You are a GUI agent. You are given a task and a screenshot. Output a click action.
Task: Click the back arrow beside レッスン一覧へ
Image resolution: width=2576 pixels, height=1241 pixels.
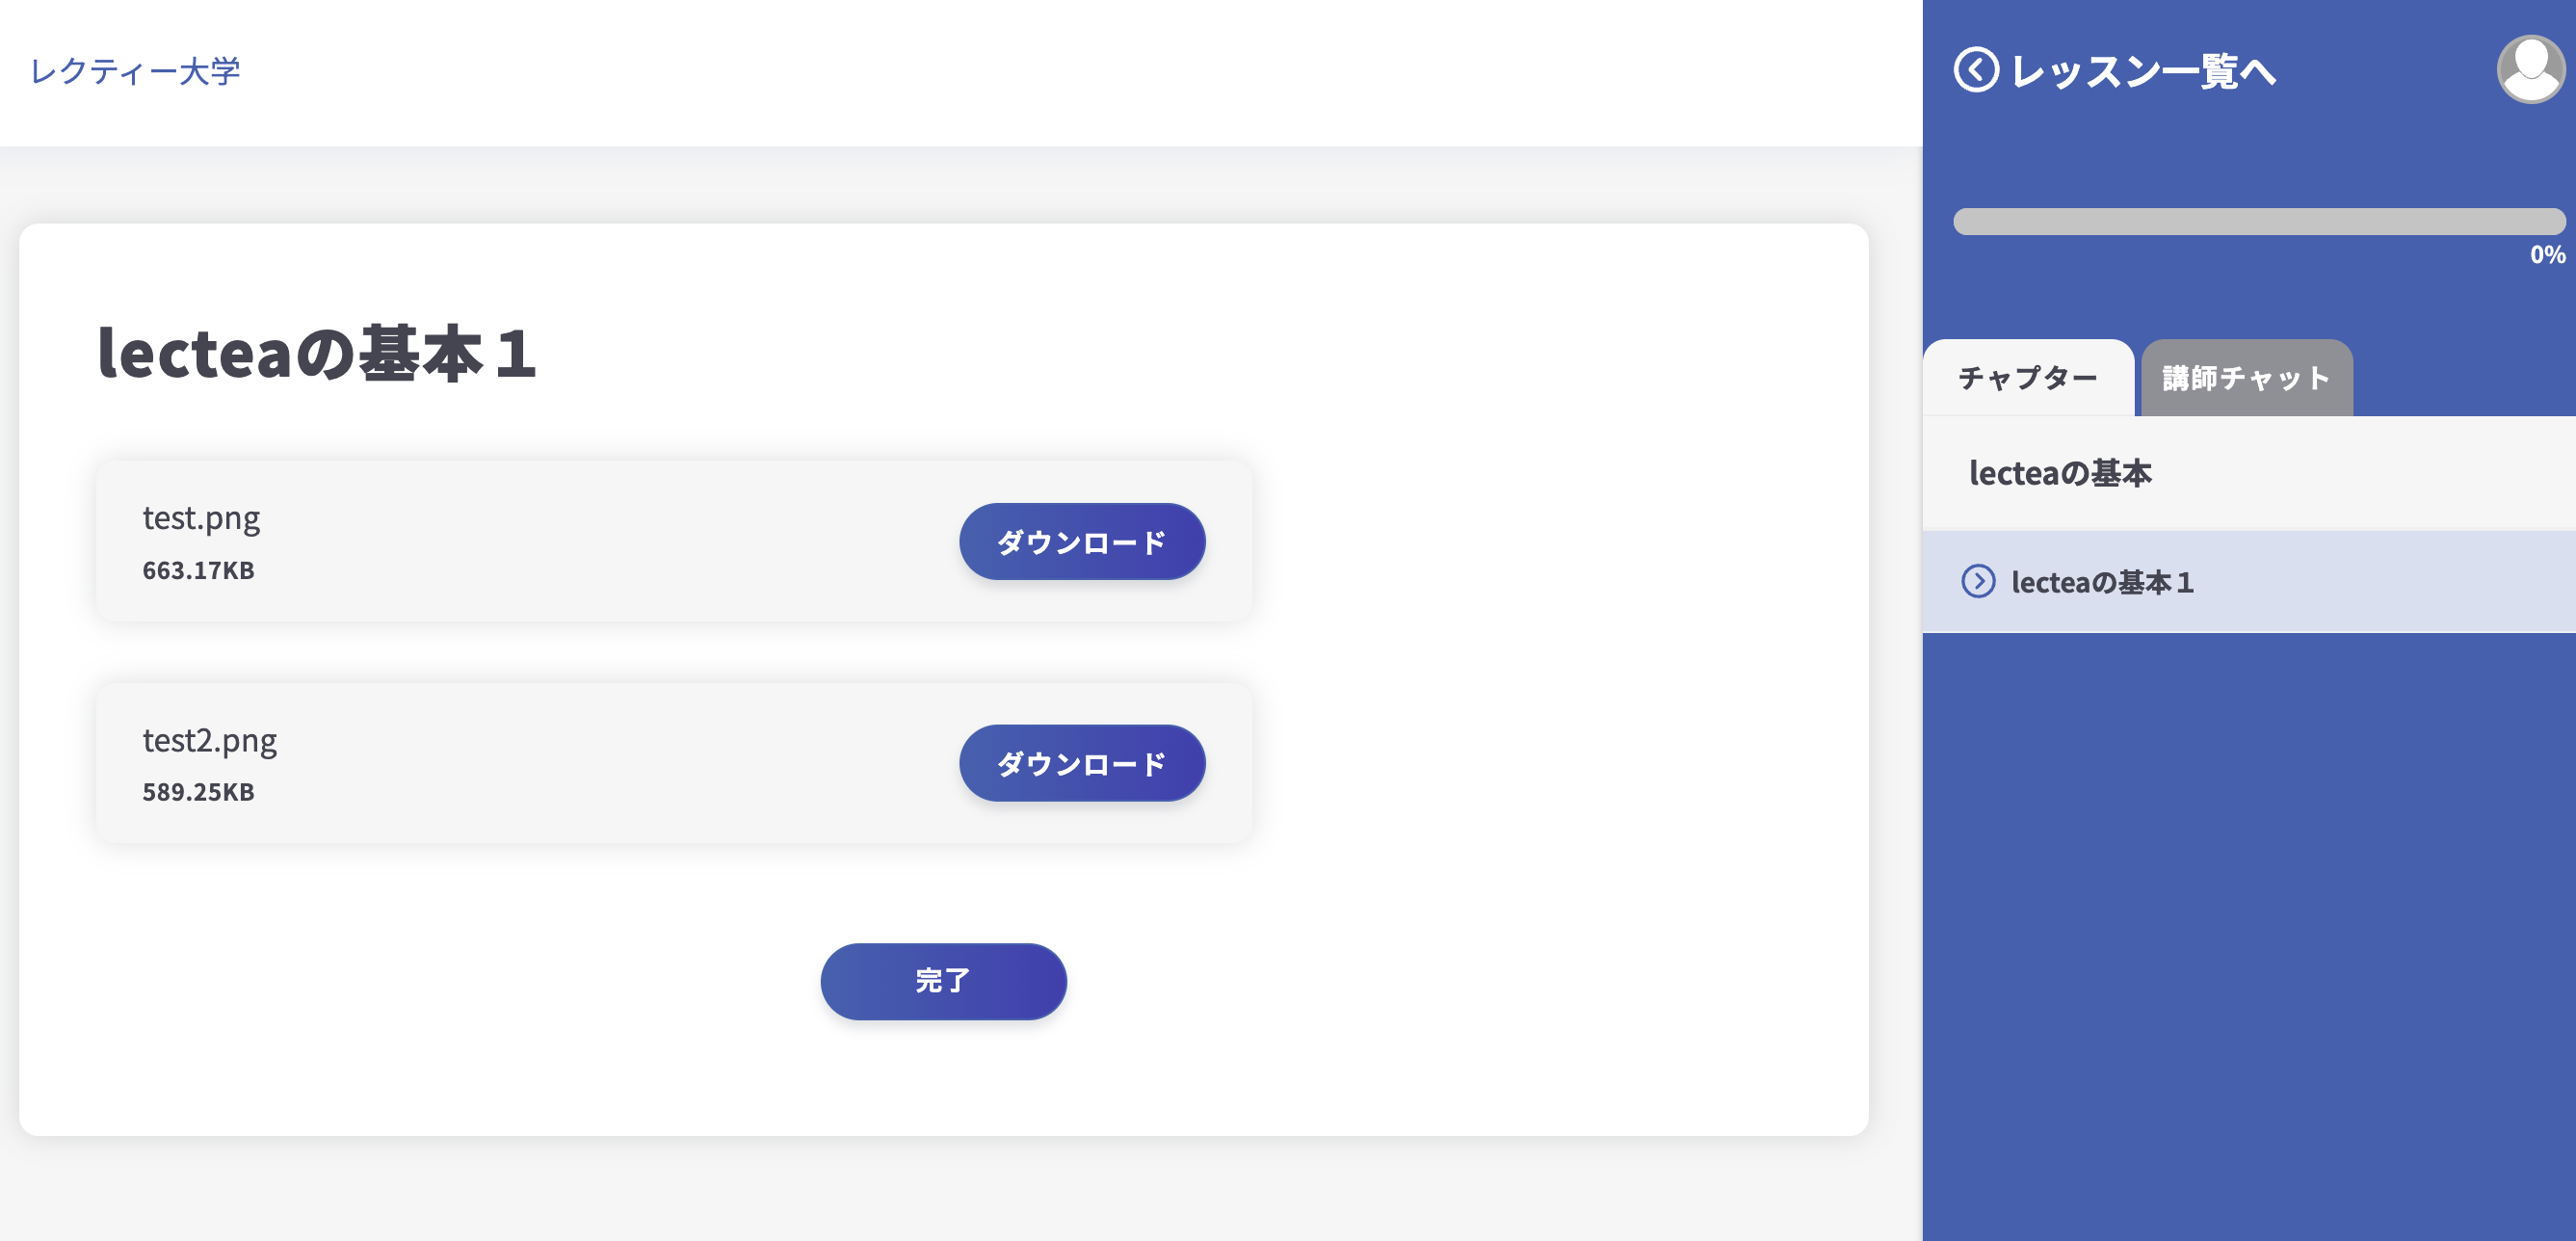coord(1974,72)
